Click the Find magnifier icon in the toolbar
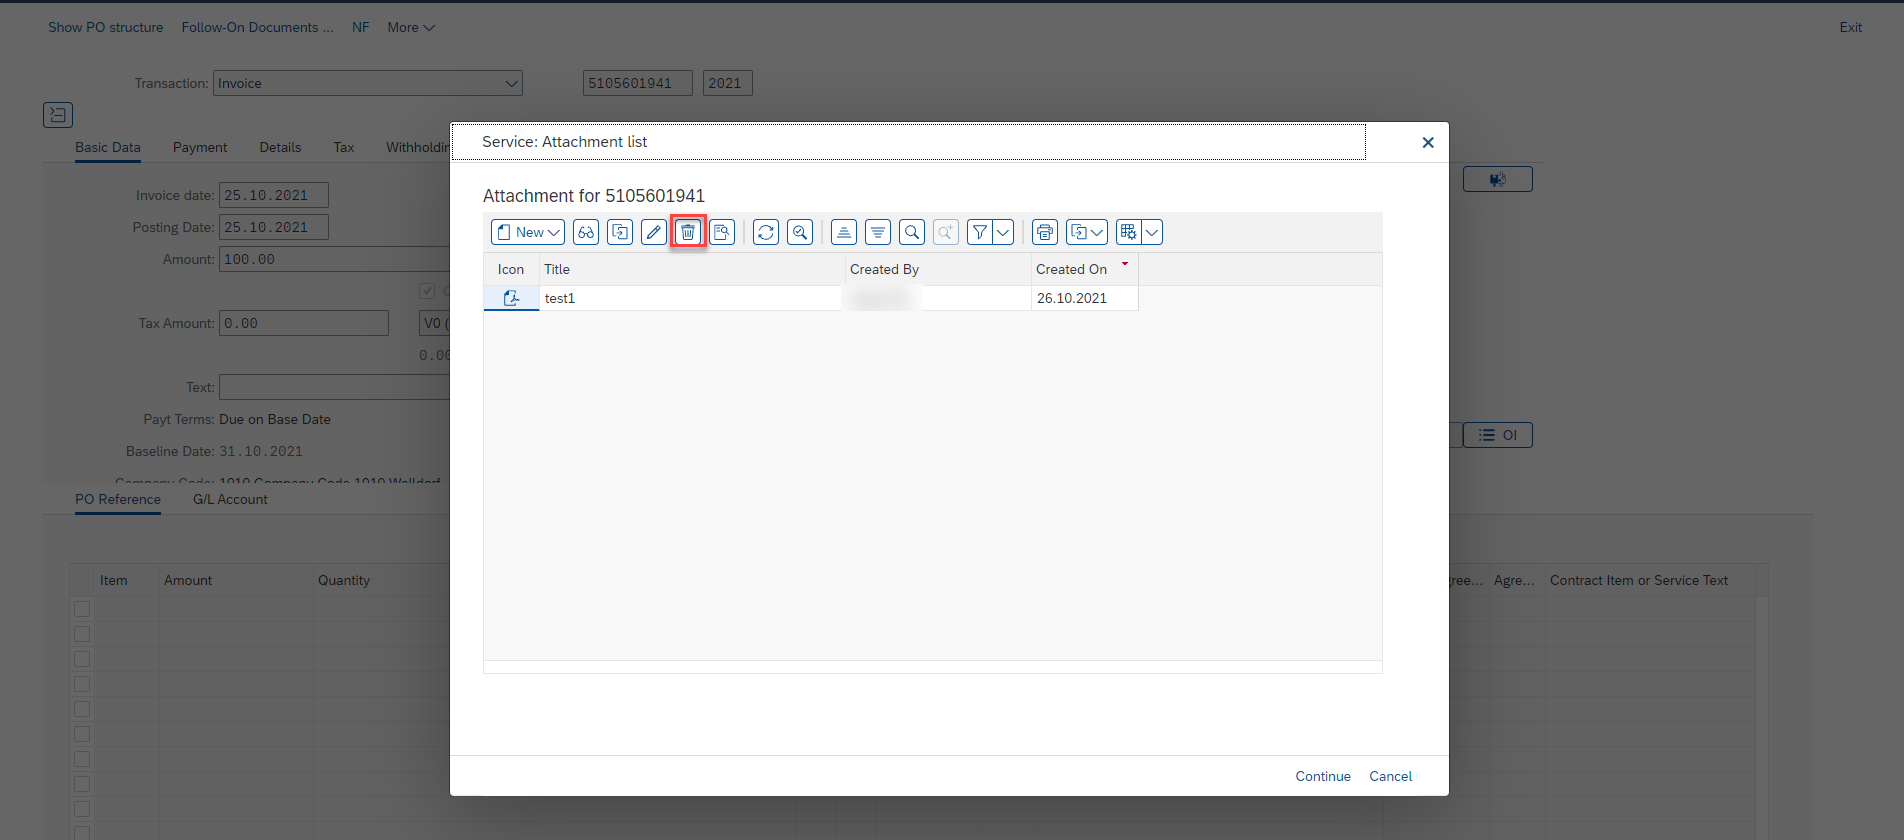This screenshot has height=840, width=1904. tap(912, 232)
